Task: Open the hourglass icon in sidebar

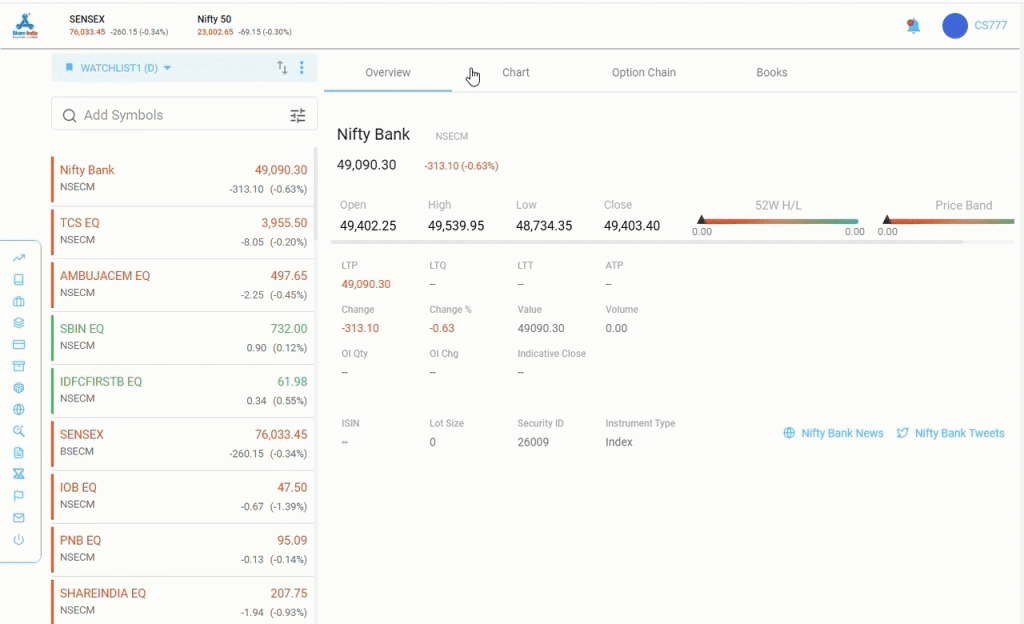Action: [x=18, y=474]
